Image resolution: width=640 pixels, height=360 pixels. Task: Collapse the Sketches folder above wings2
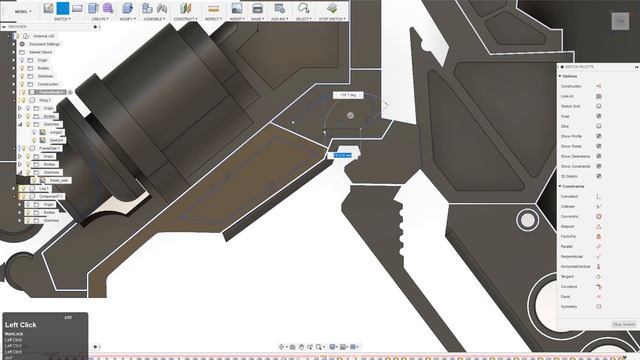click(20, 124)
